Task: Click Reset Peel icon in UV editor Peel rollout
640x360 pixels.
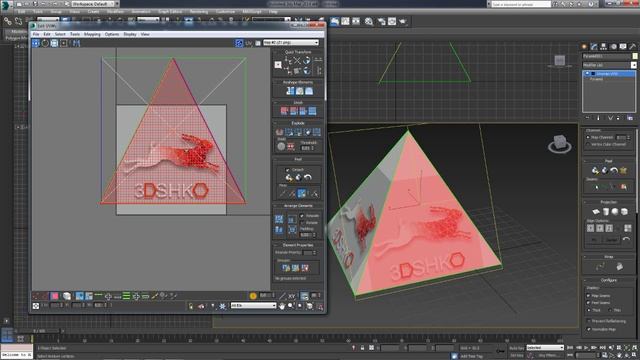Action: point(308,178)
